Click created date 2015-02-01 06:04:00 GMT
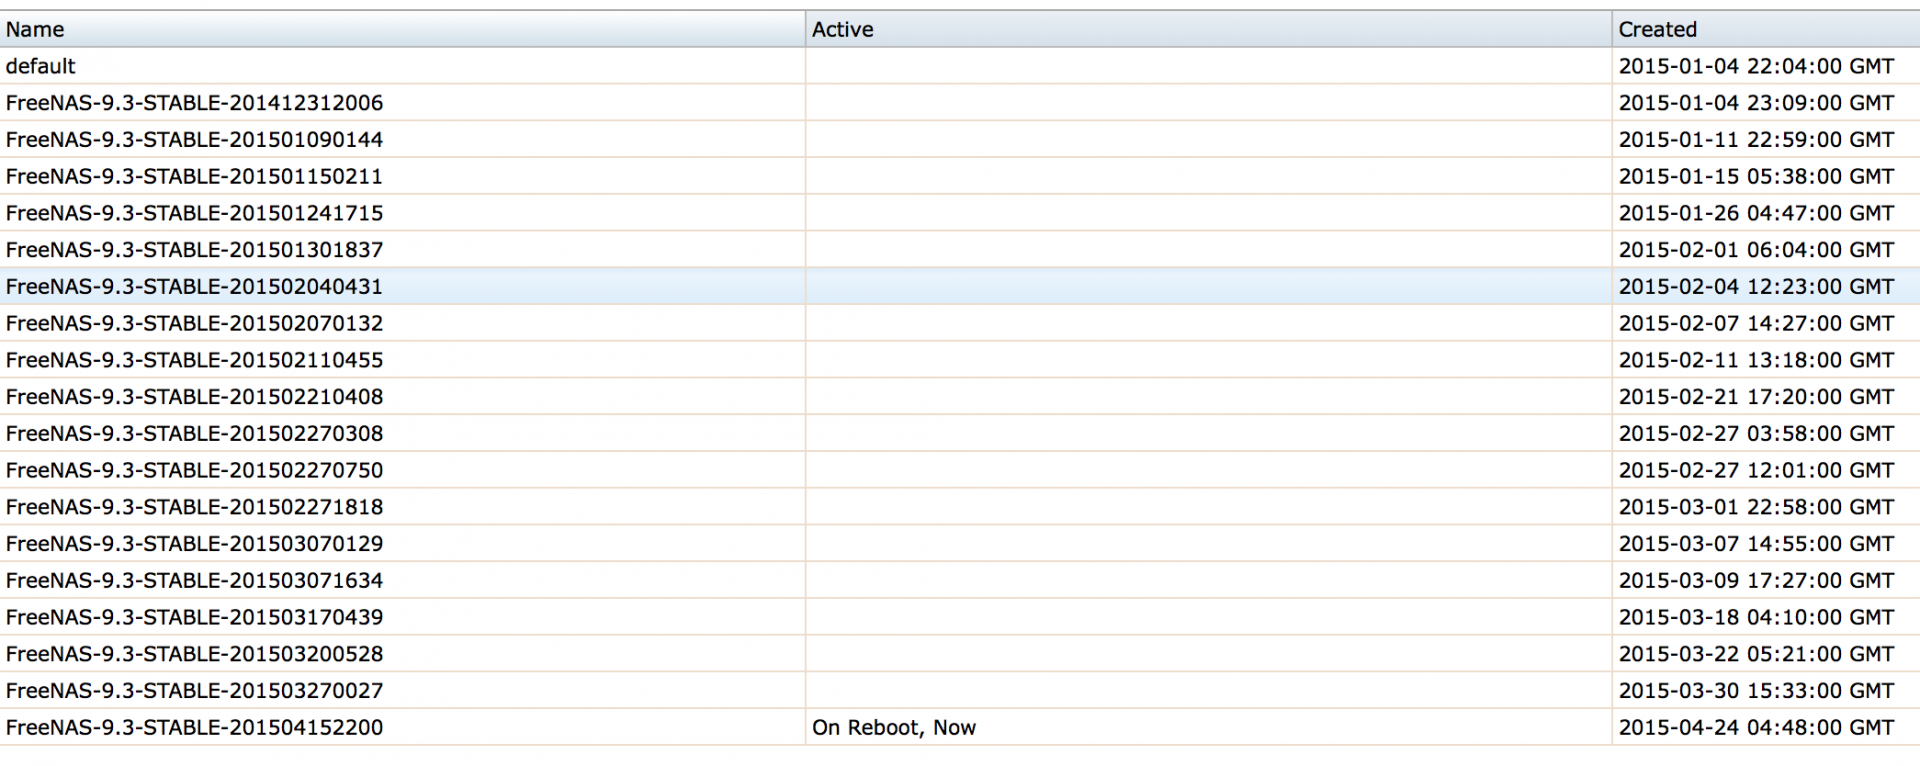The width and height of the screenshot is (1920, 766). tap(1756, 250)
